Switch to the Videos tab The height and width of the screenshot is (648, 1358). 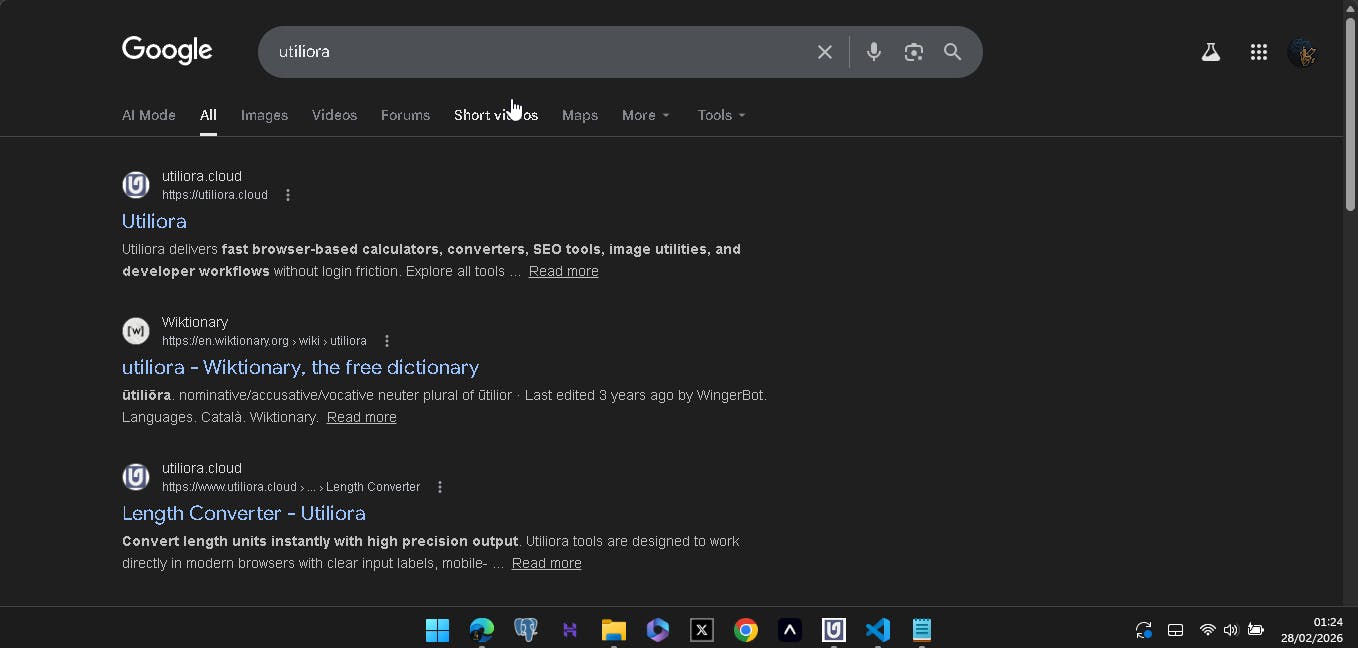point(334,115)
